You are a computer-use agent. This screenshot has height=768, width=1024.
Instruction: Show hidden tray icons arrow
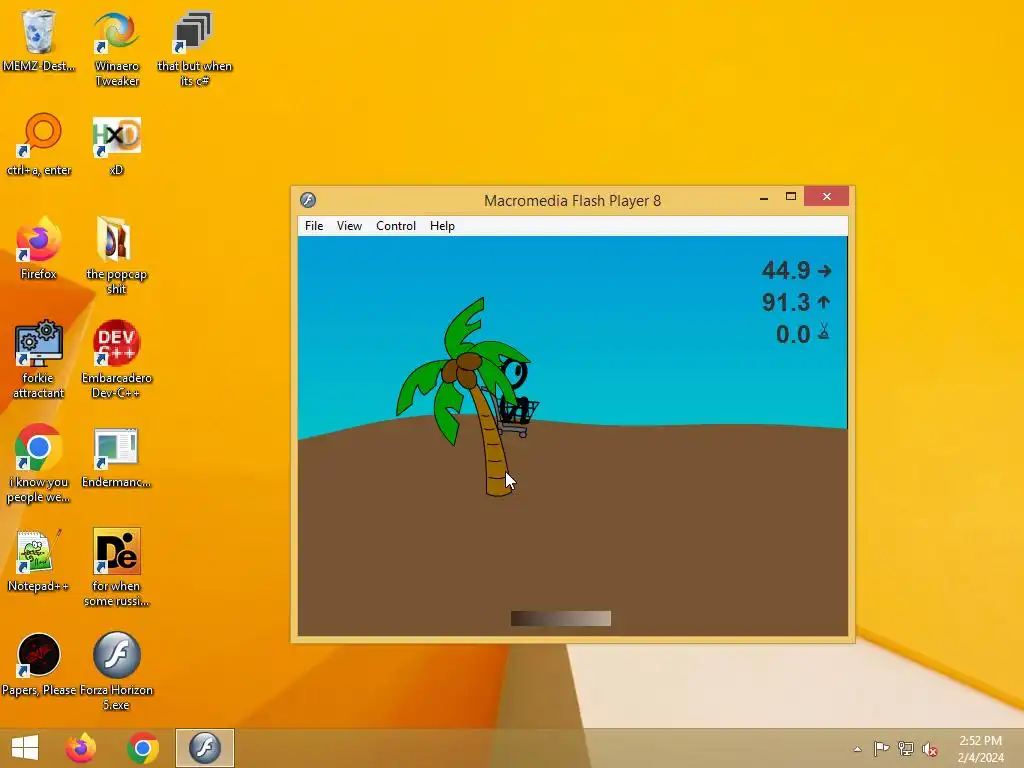click(857, 749)
